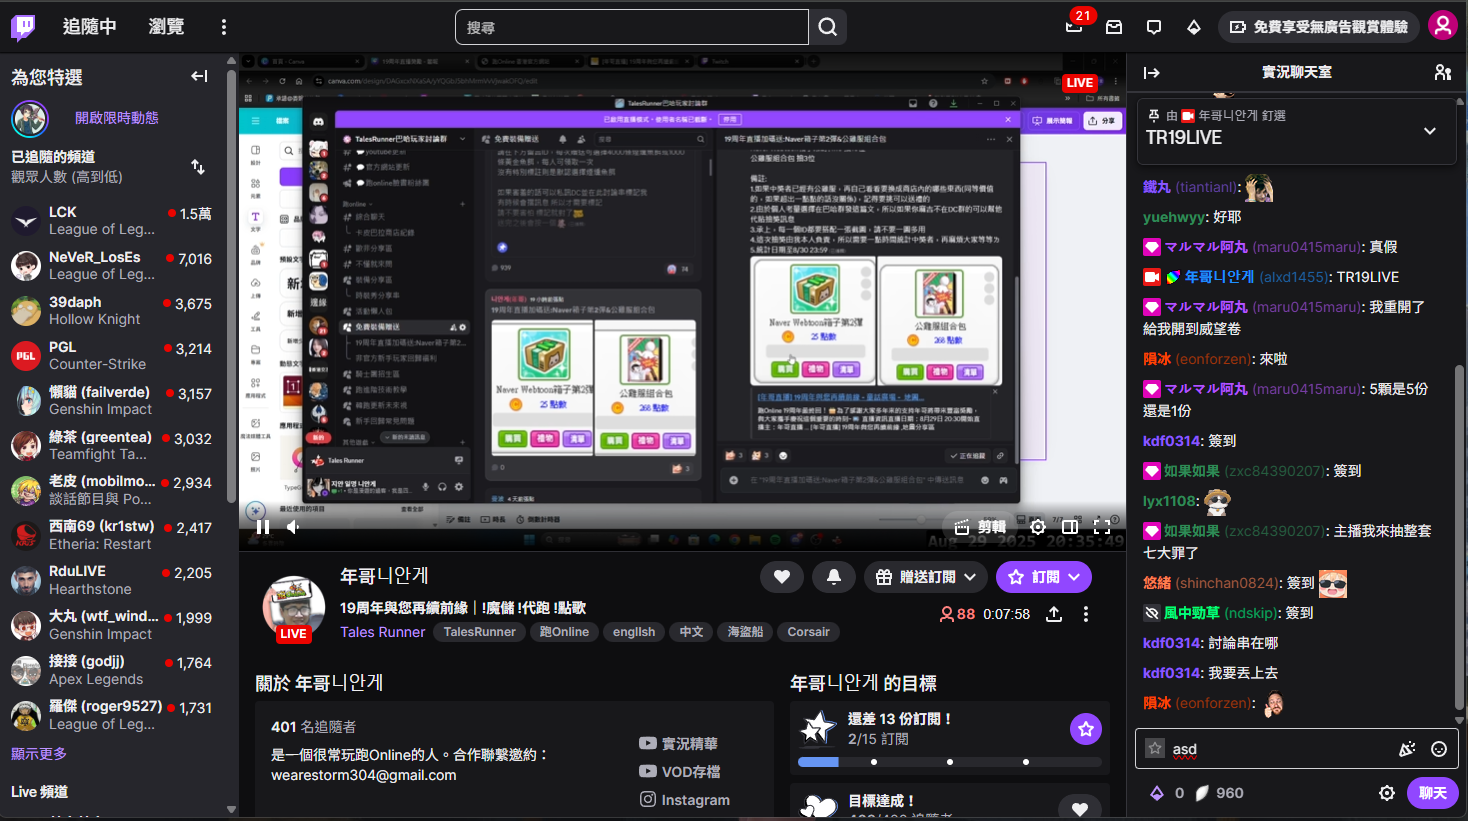Screen dimensions: 1468x821
Task: Open the community list icon in chat
Action: pos(1442,72)
